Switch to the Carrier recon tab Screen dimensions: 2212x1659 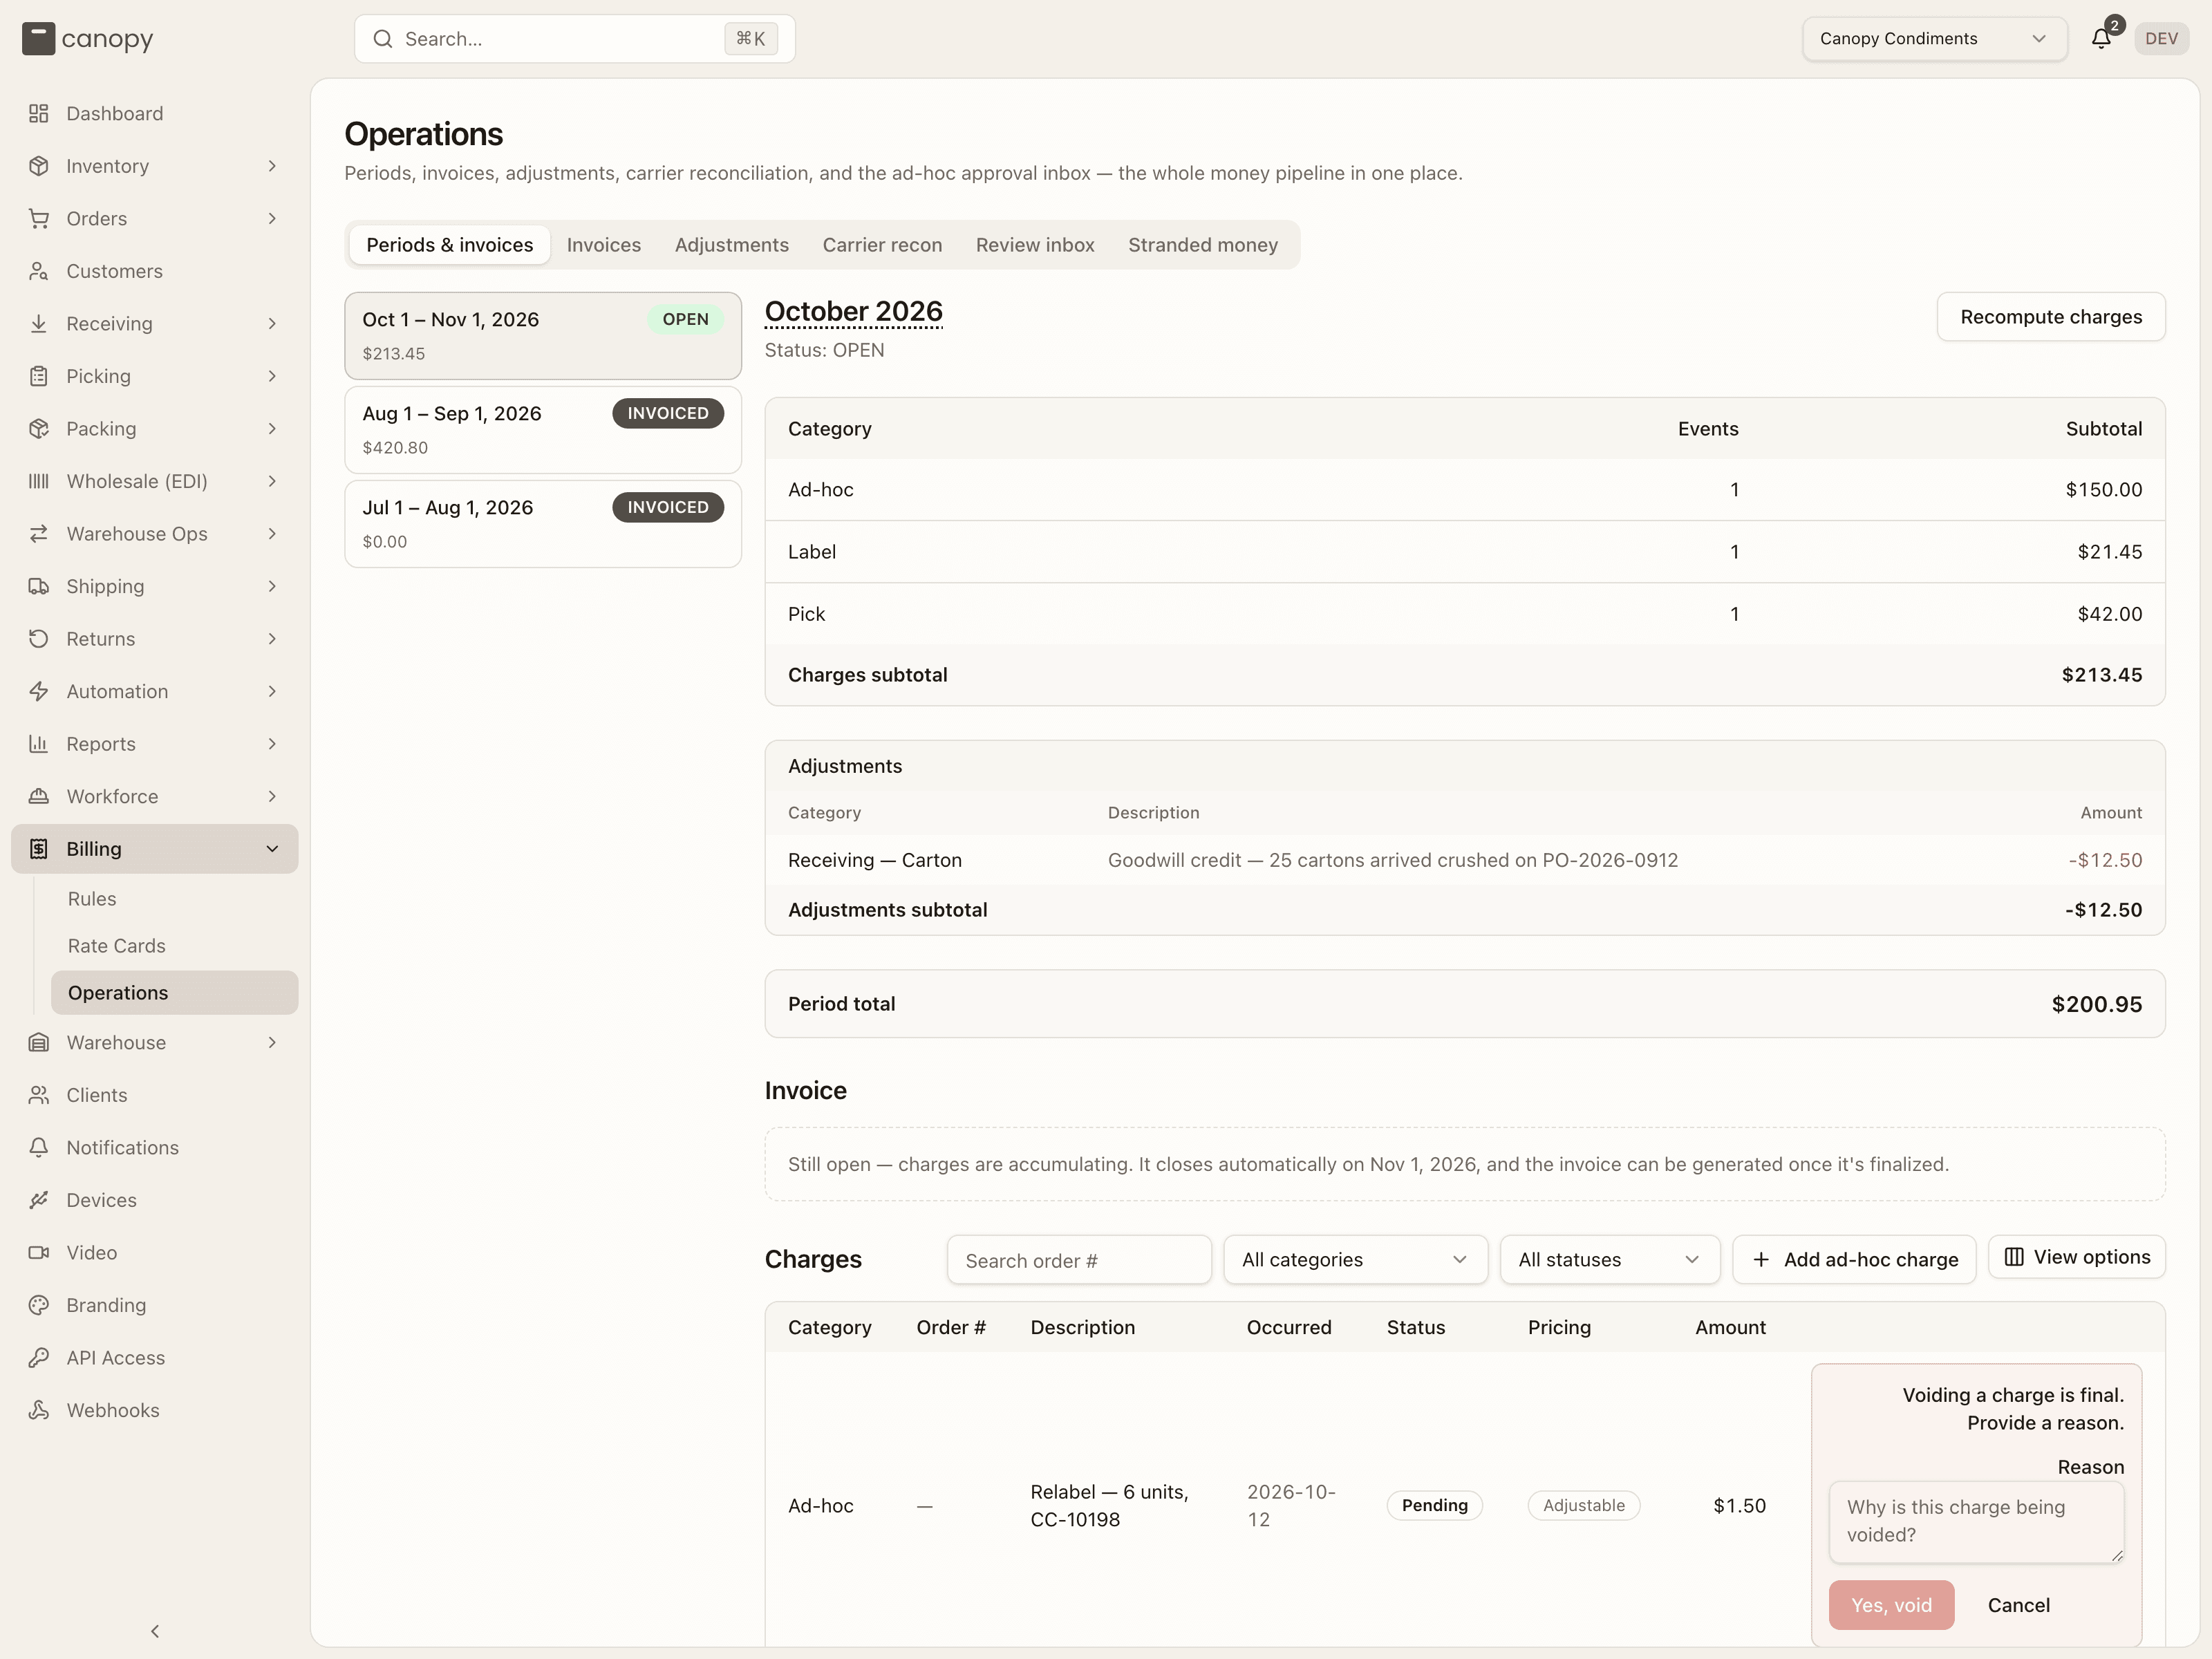[x=882, y=245]
